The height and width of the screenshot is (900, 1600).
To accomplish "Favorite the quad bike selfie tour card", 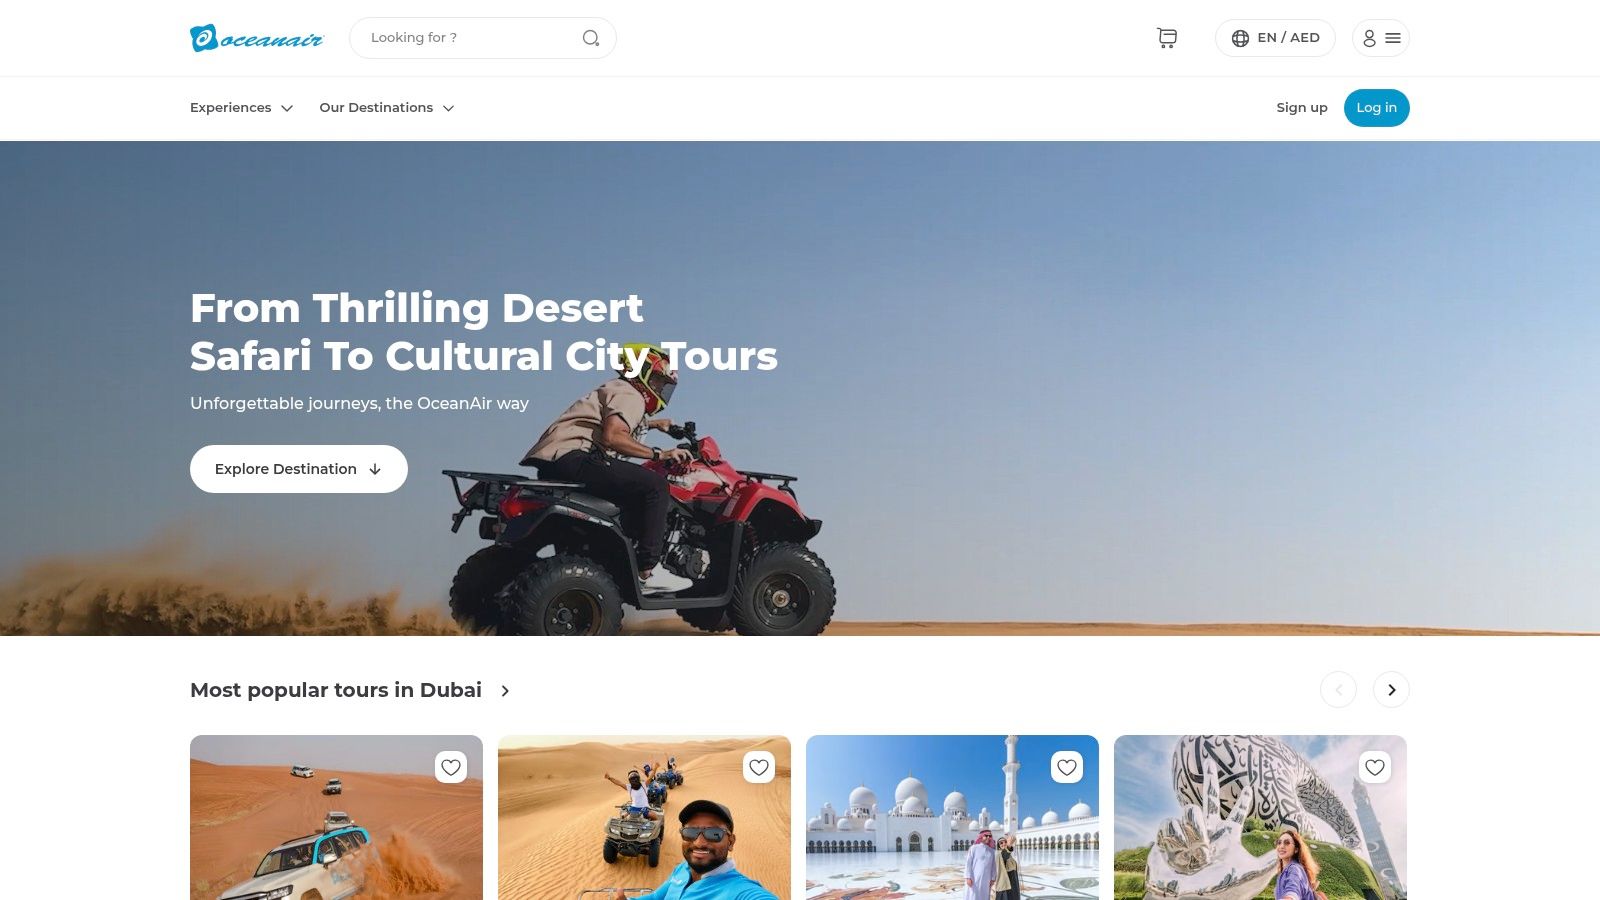I will (759, 767).
